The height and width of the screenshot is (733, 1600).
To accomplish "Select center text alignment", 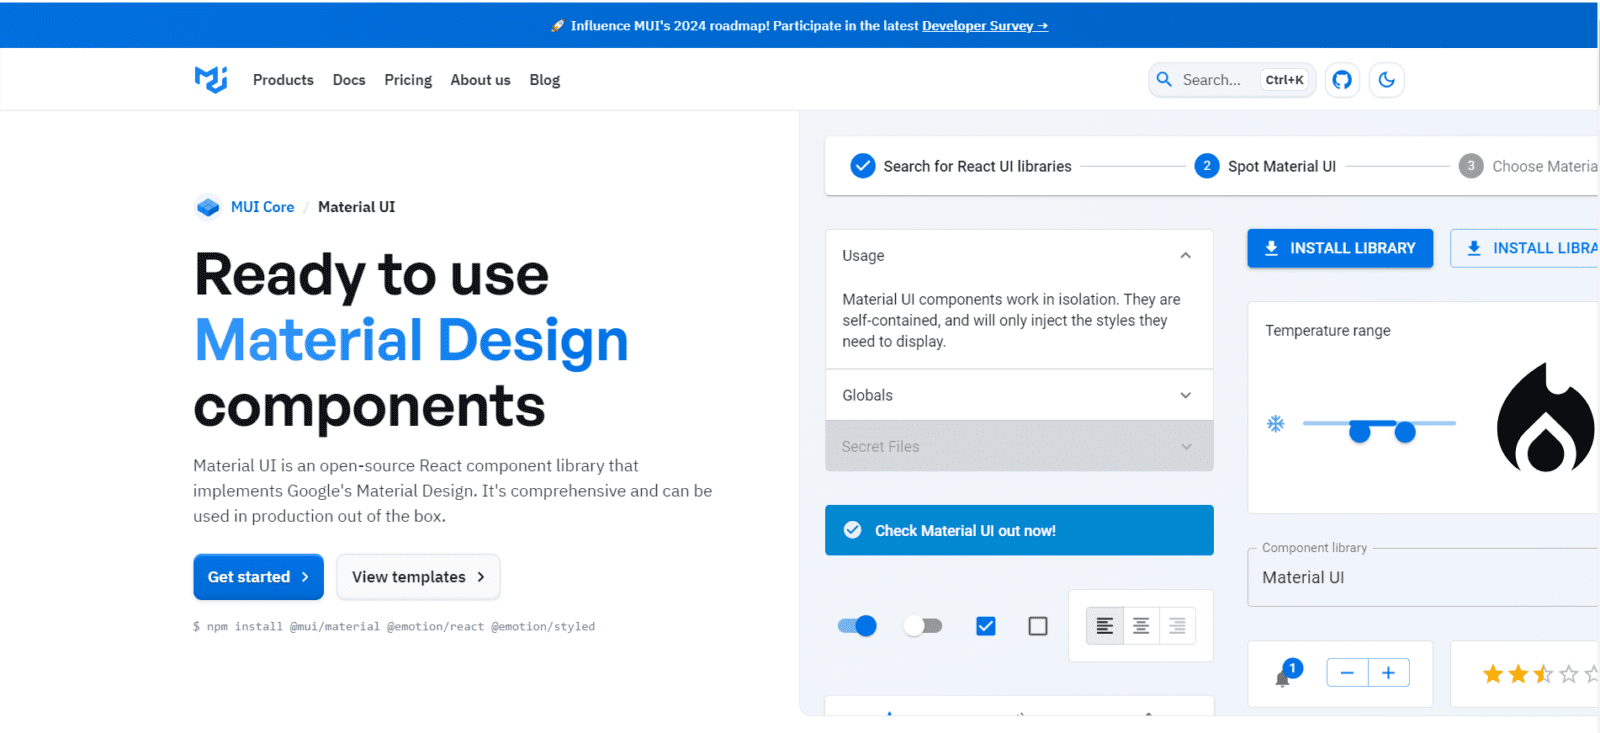I will [x=1141, y=626].
